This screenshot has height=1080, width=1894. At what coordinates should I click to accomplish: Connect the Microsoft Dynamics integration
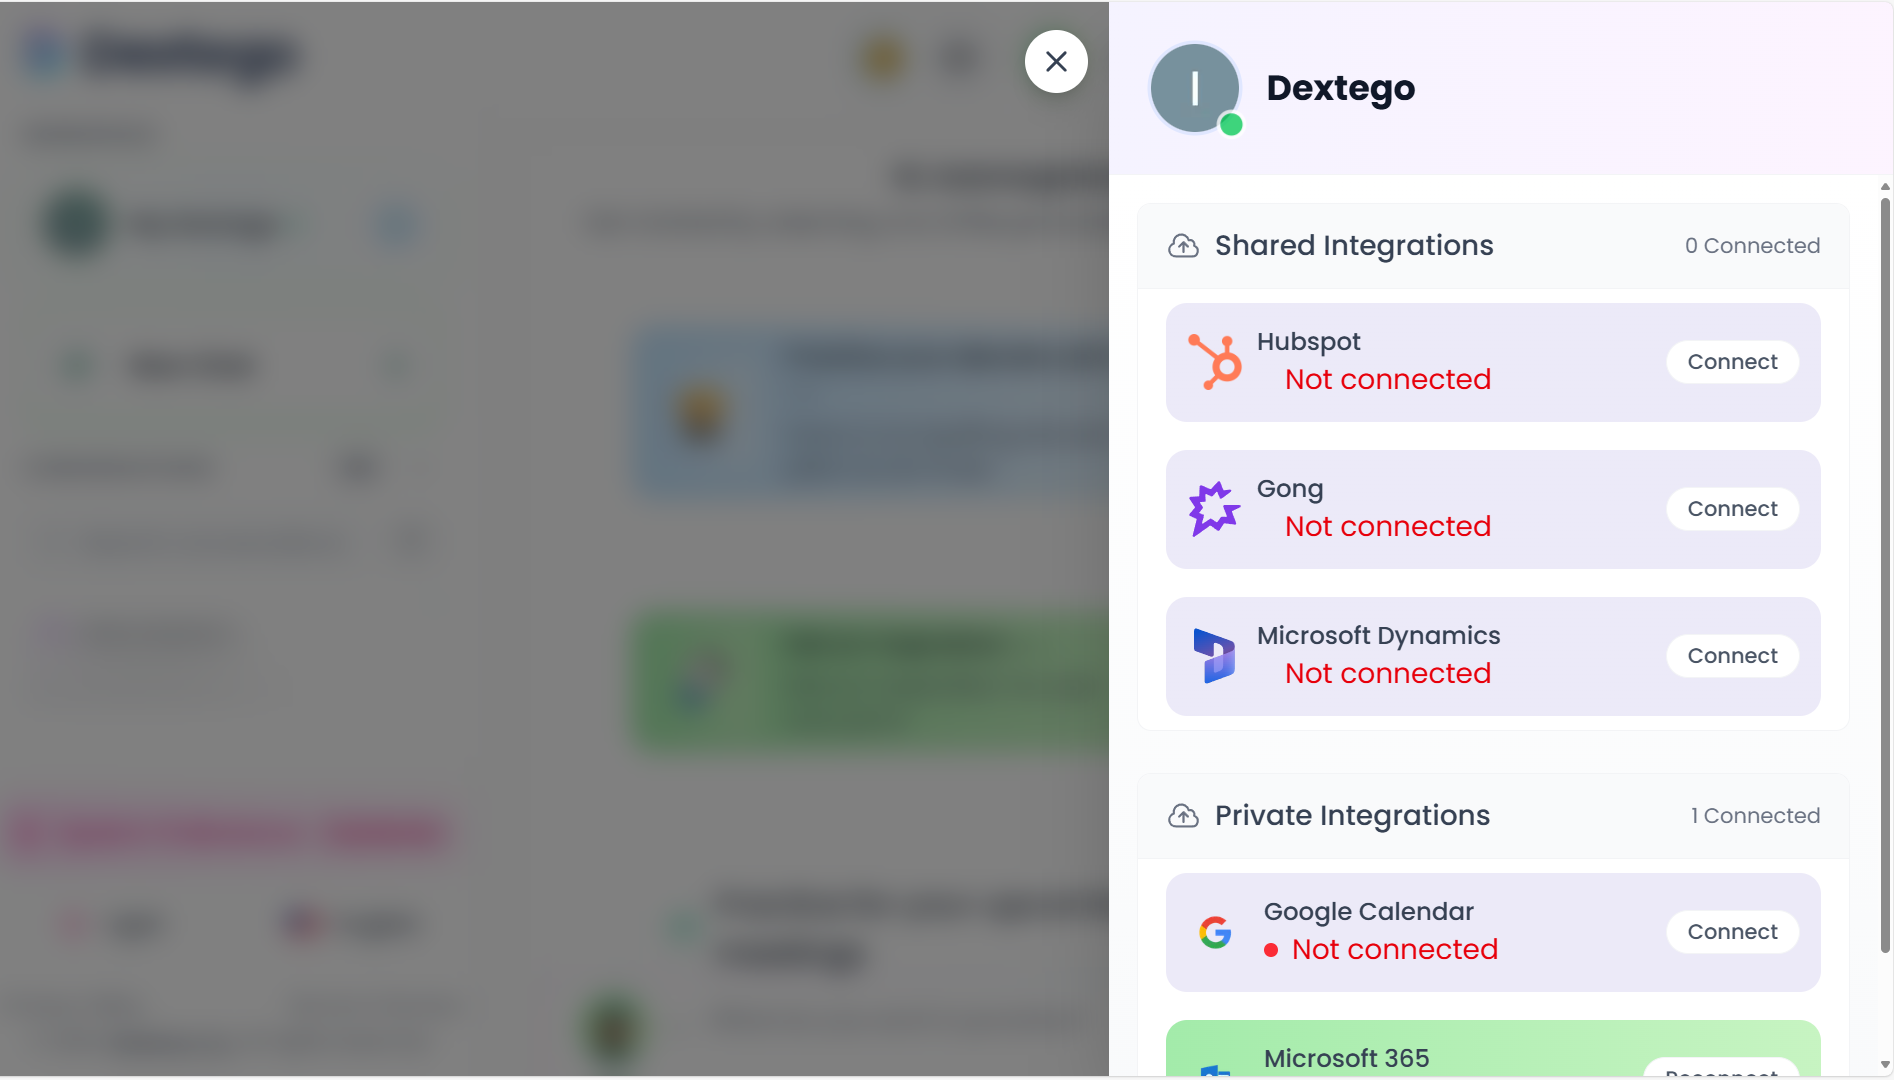click(x=1732, y=656)
